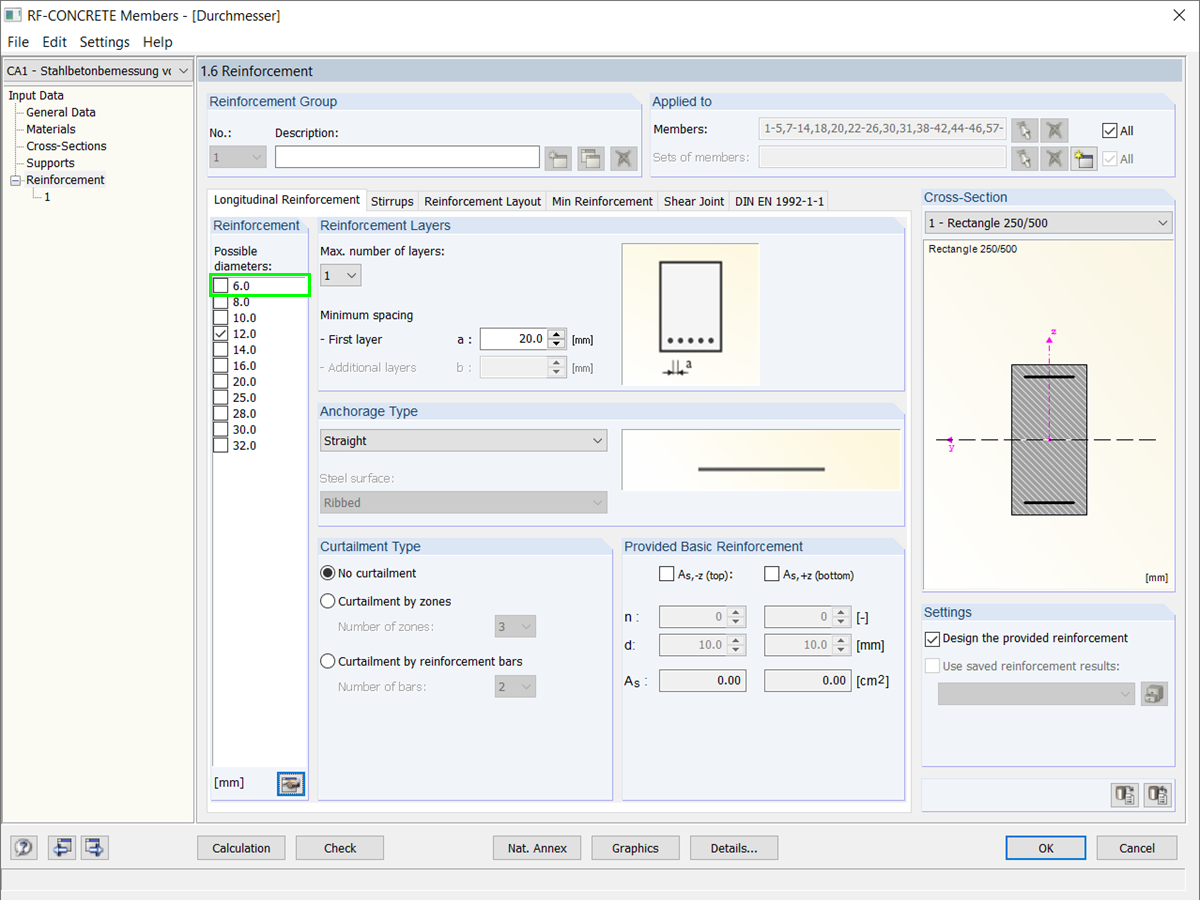This screenshot has height=900, width=1200.
Task: Check the 8.0 diameter box
Action: pos(221,302)
